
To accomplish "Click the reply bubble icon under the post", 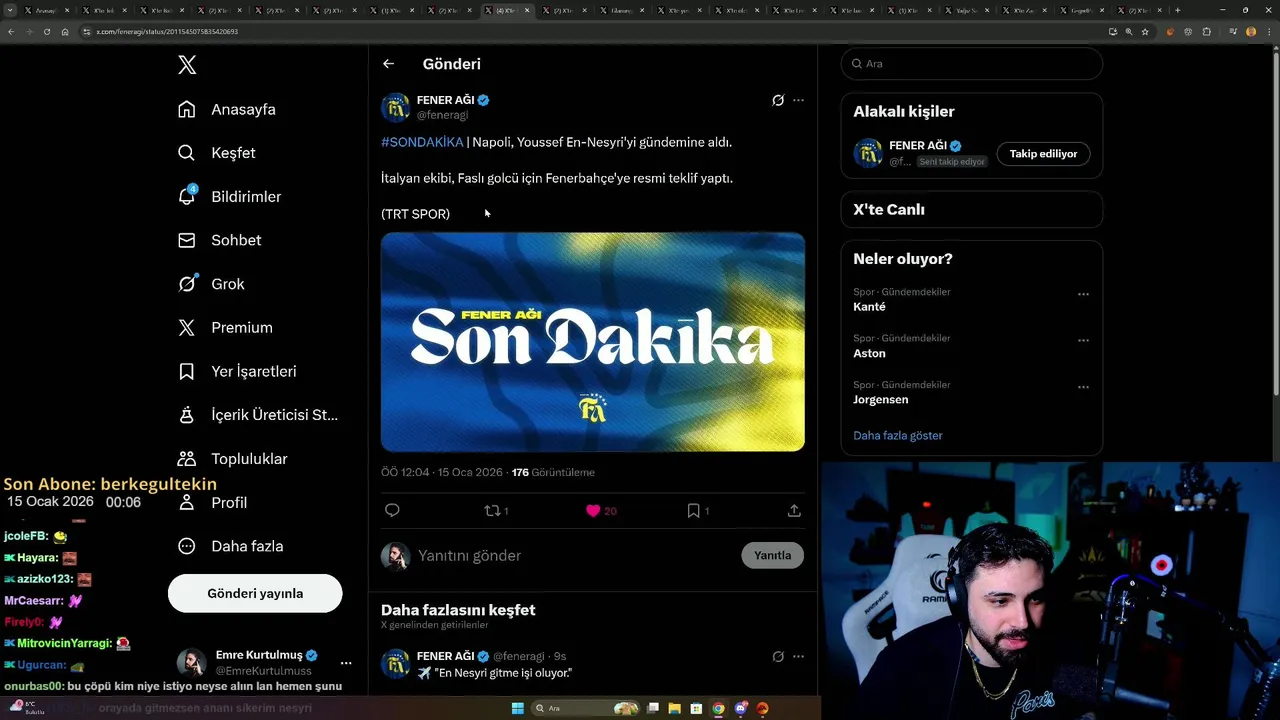I will [392, 510].
